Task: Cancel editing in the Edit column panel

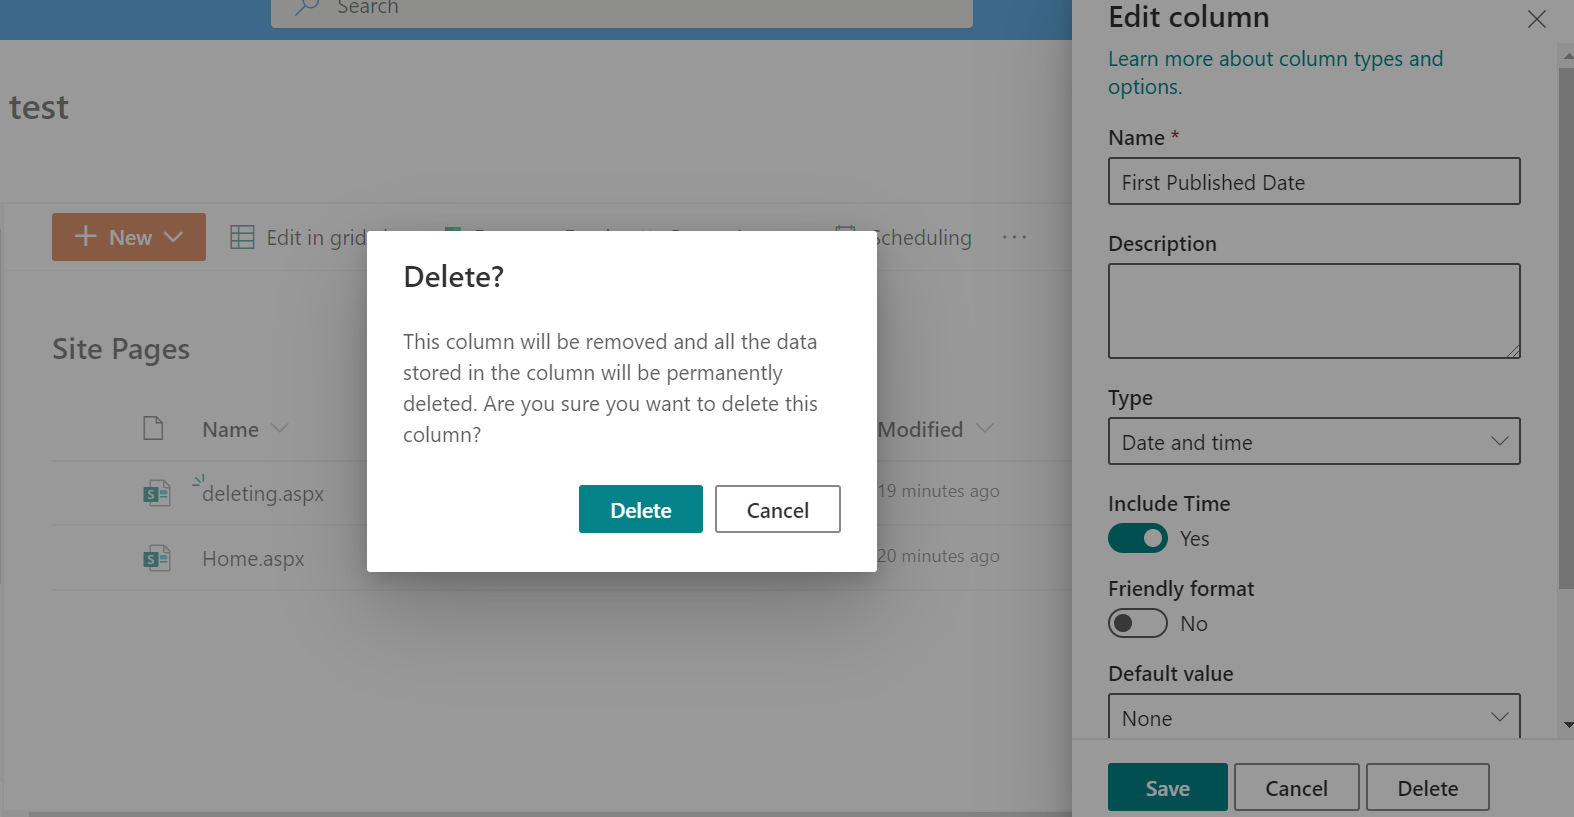Action: click(1296, 787)
